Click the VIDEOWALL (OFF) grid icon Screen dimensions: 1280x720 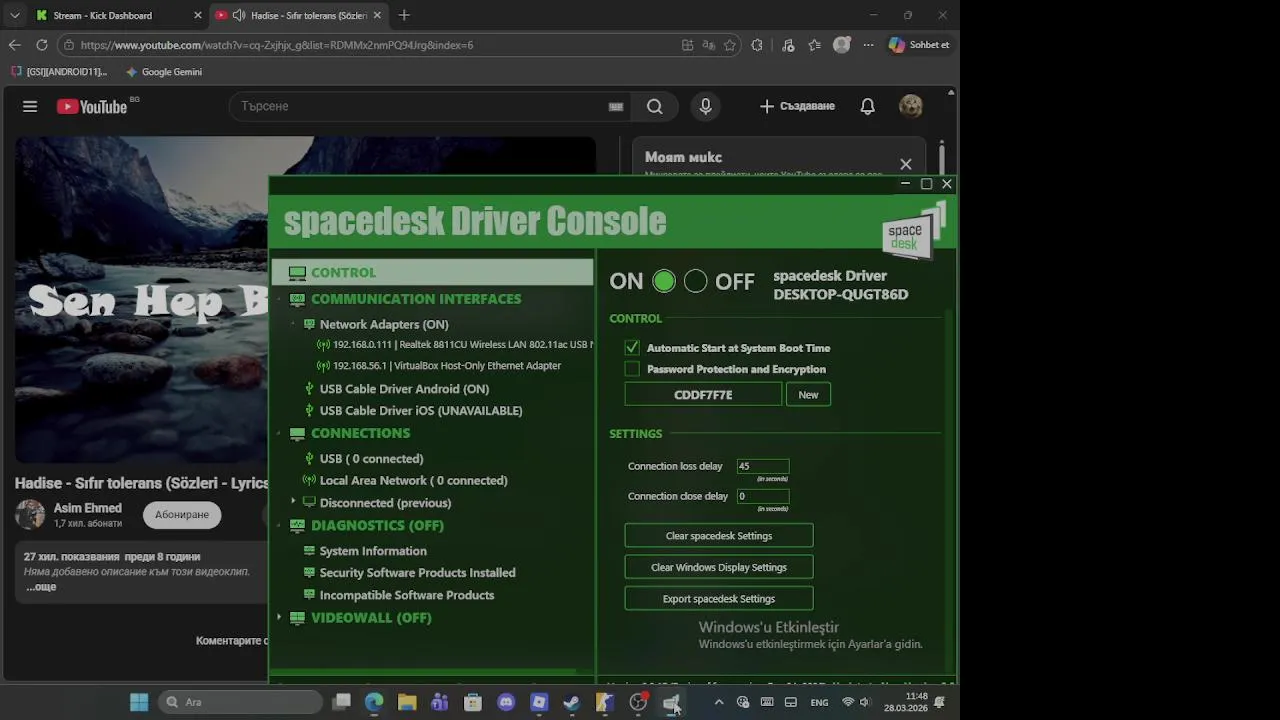297,618
